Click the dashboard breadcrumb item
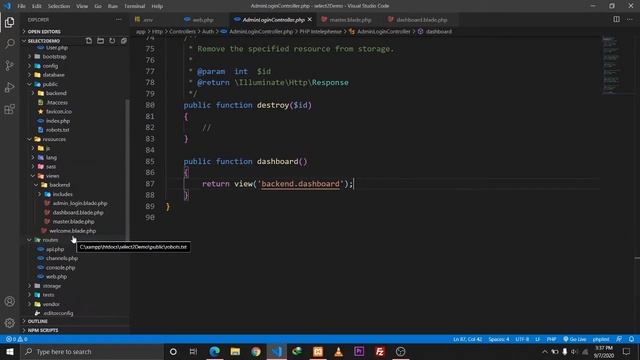This screenshot has width=640, height=360. point(439,31)
